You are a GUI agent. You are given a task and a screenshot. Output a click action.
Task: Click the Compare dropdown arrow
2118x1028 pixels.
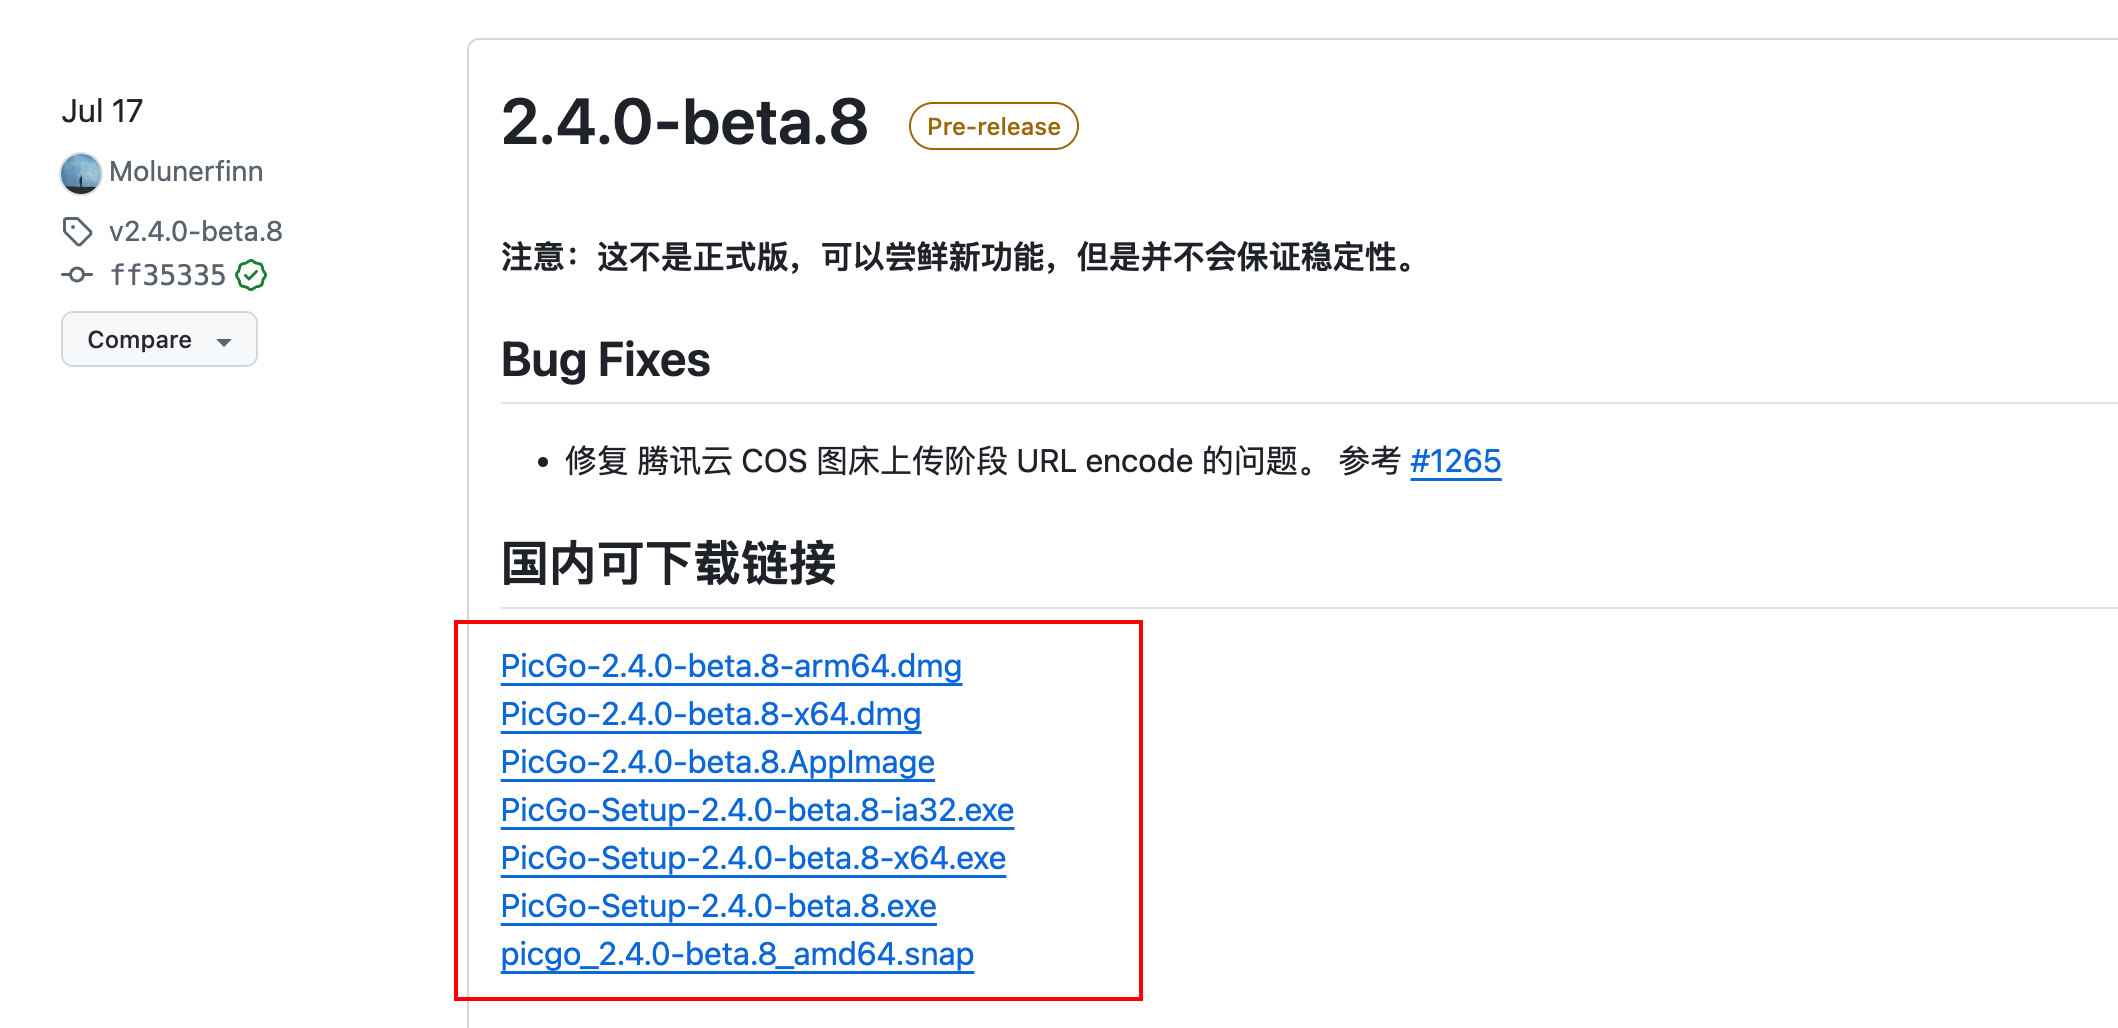pos(224,342)
